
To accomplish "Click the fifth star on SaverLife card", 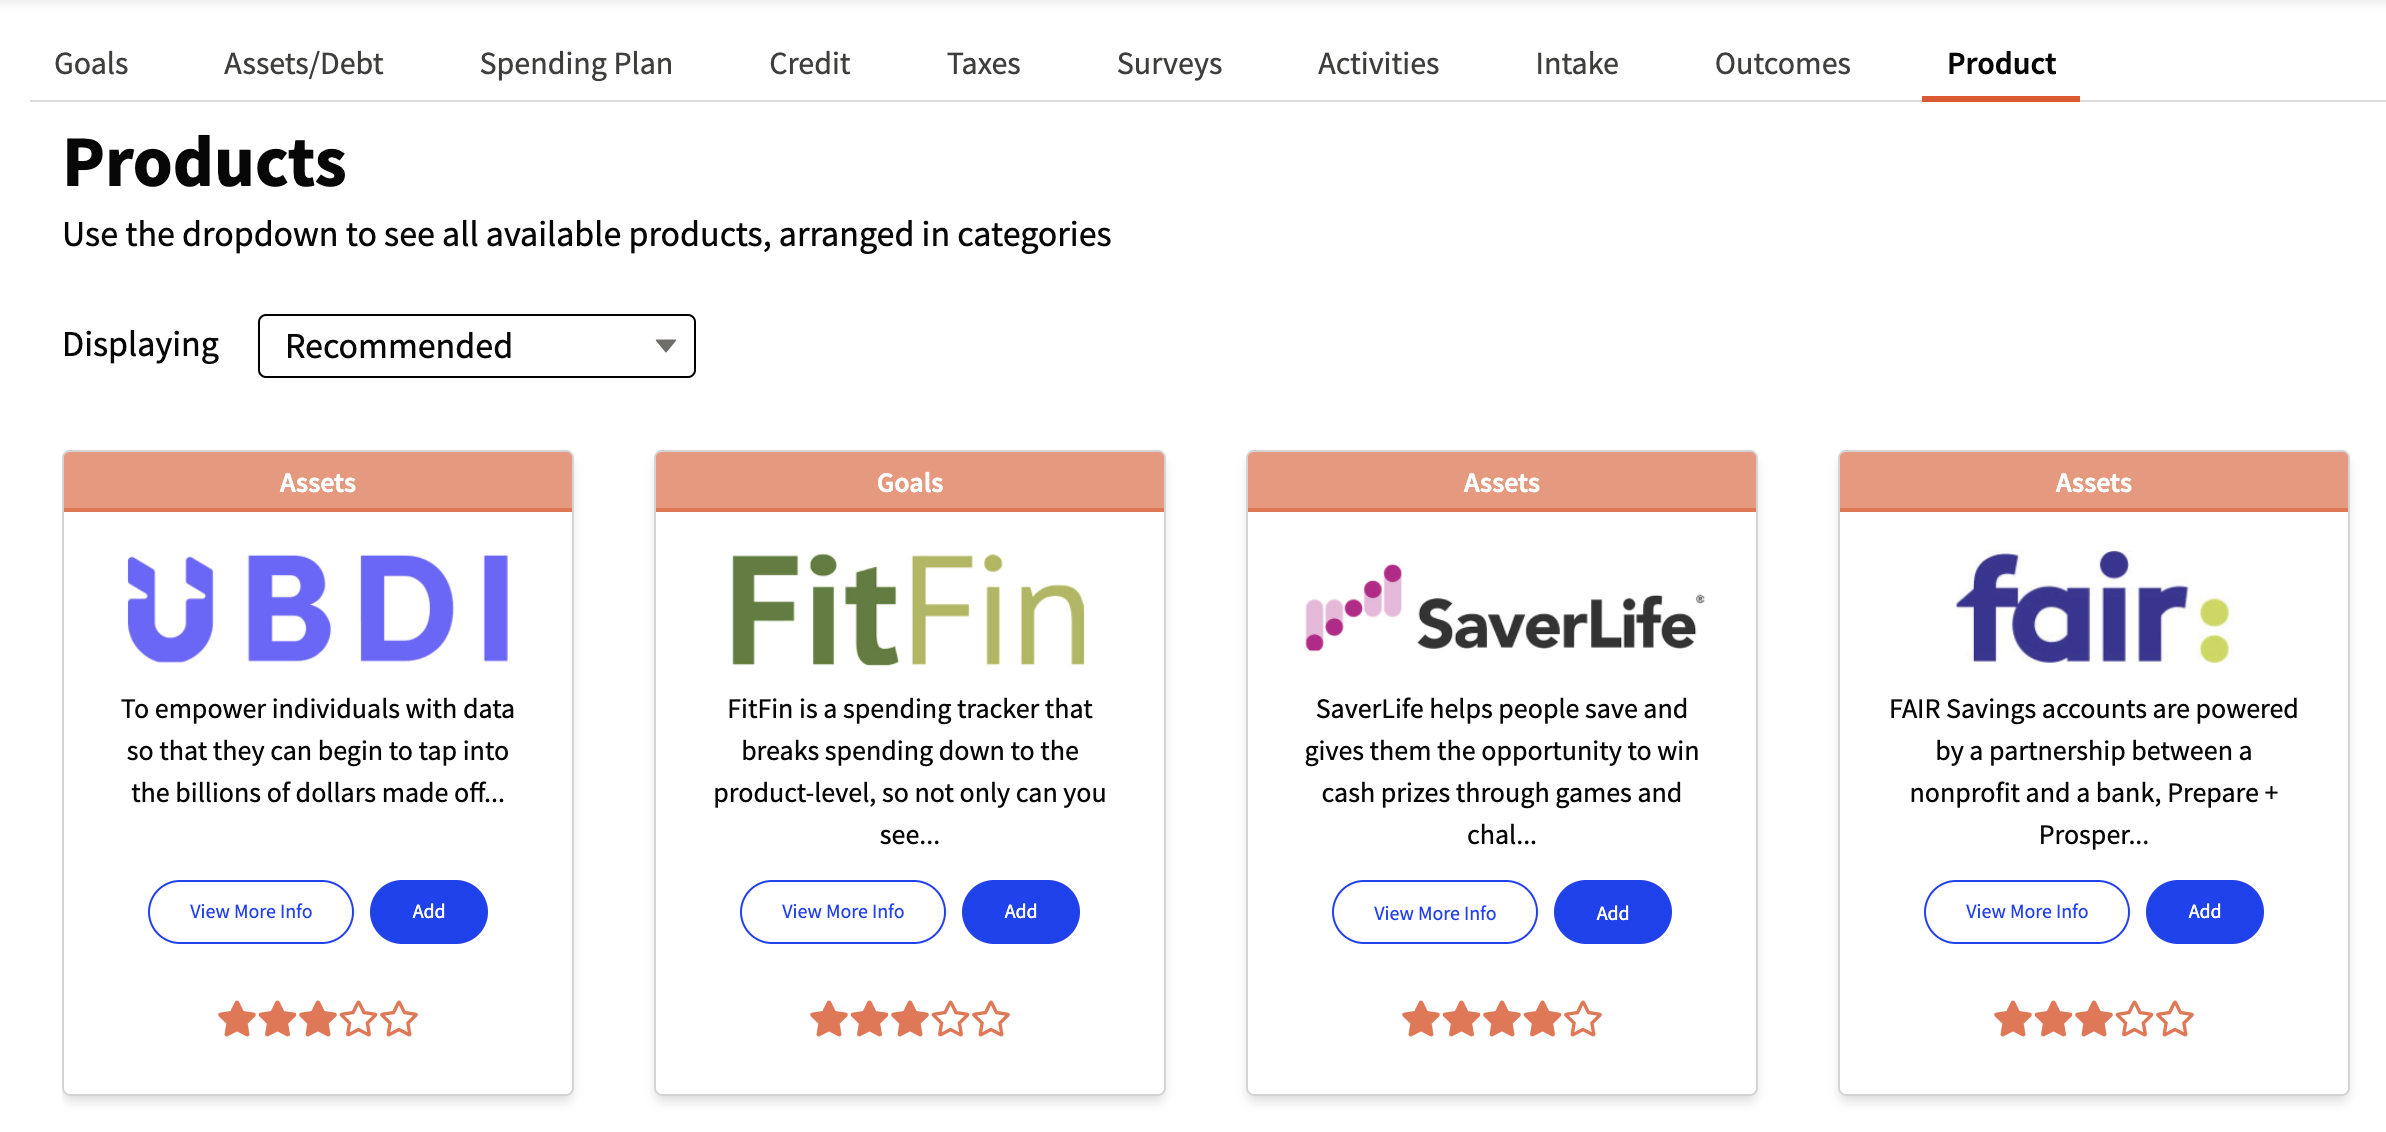I will [1583, 1020].
